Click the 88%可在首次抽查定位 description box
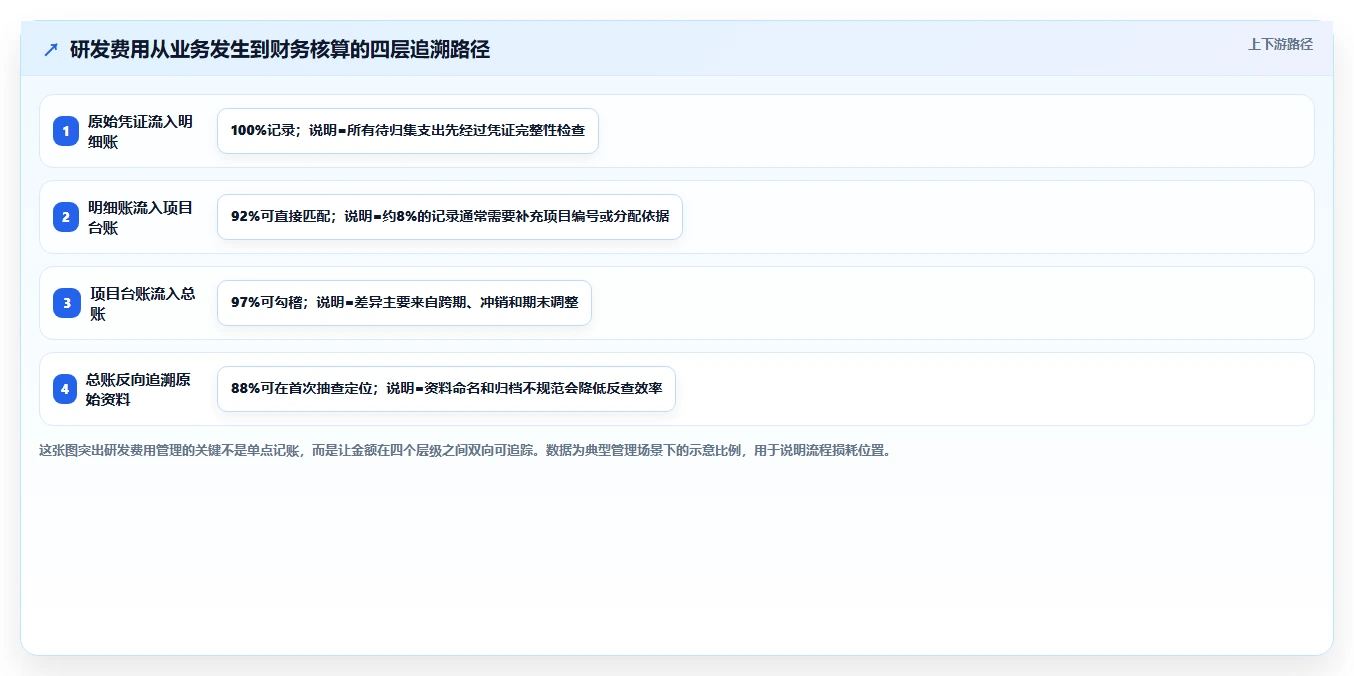The image size is (1354, 676). click(446, 389)
